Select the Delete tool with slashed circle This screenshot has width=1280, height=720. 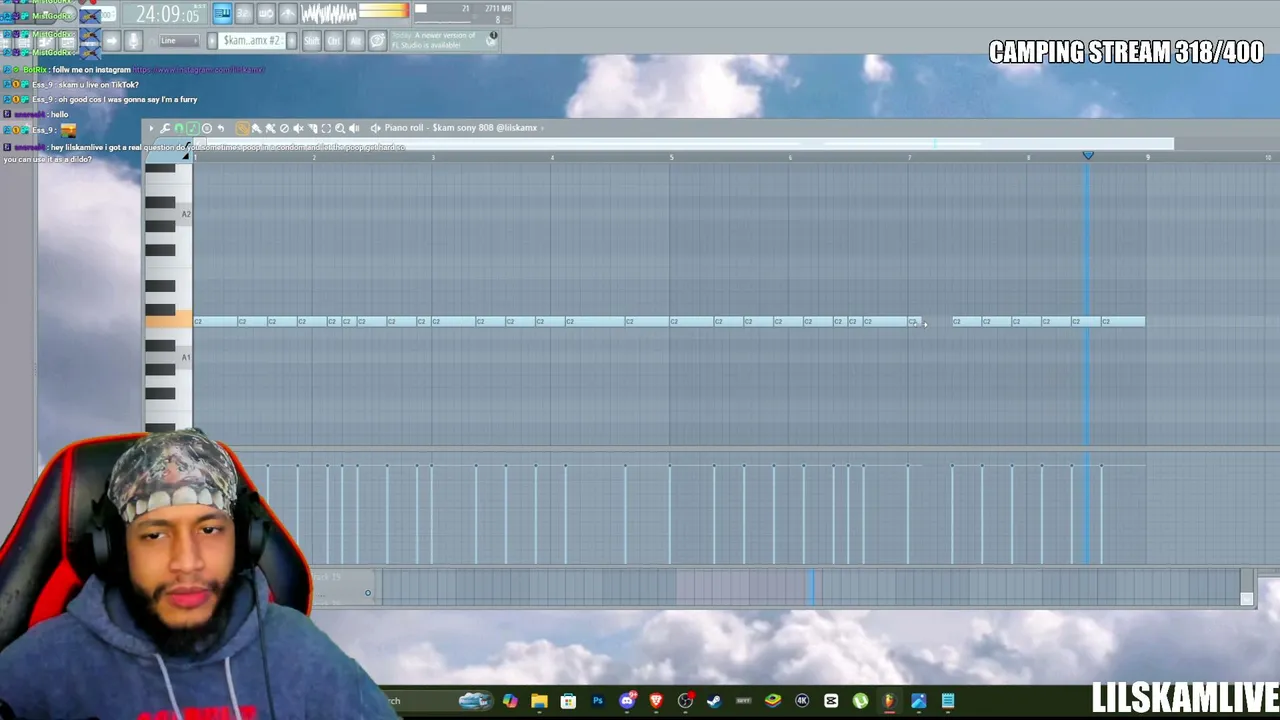click(x=284, y=128)
